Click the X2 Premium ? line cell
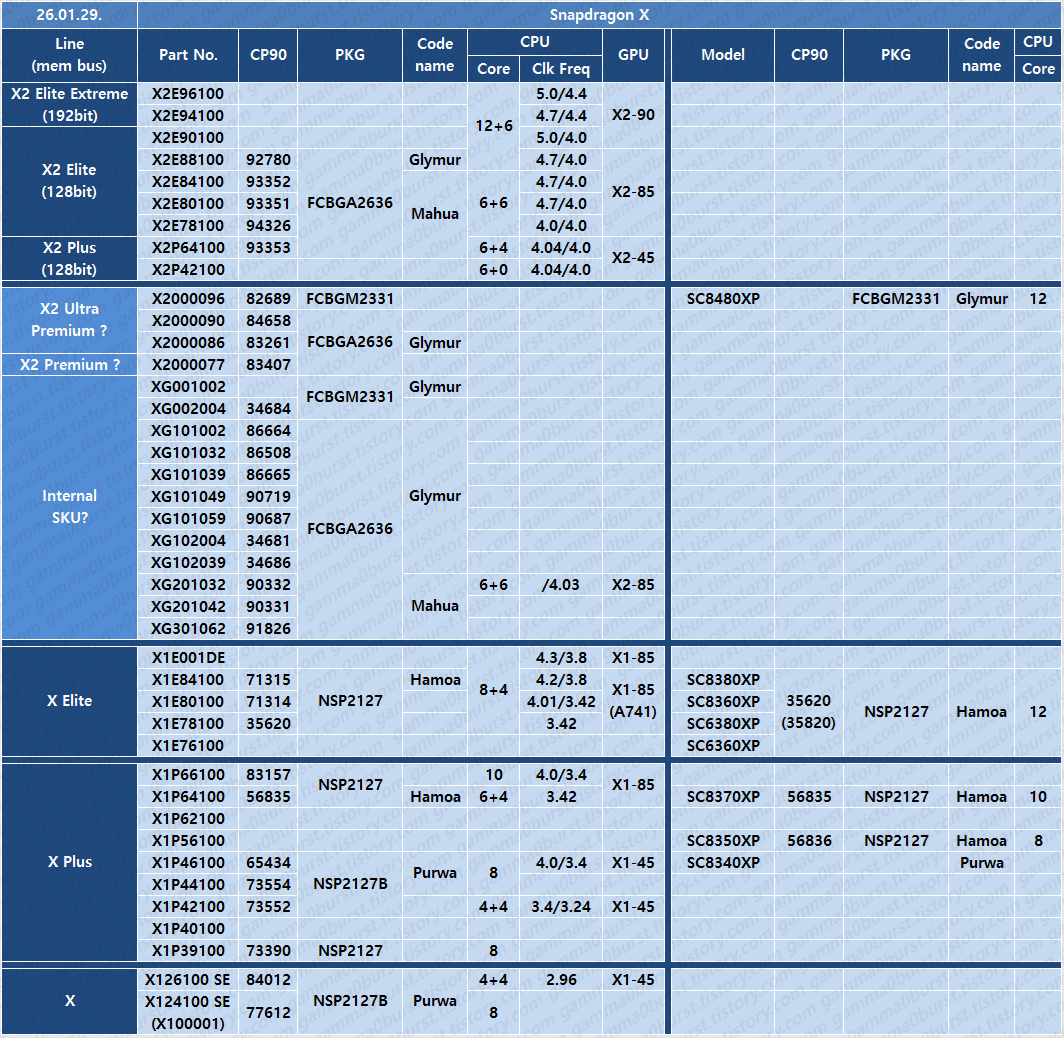The width and height of the screenshot is (1064, 1038). [x=69, y=365]
